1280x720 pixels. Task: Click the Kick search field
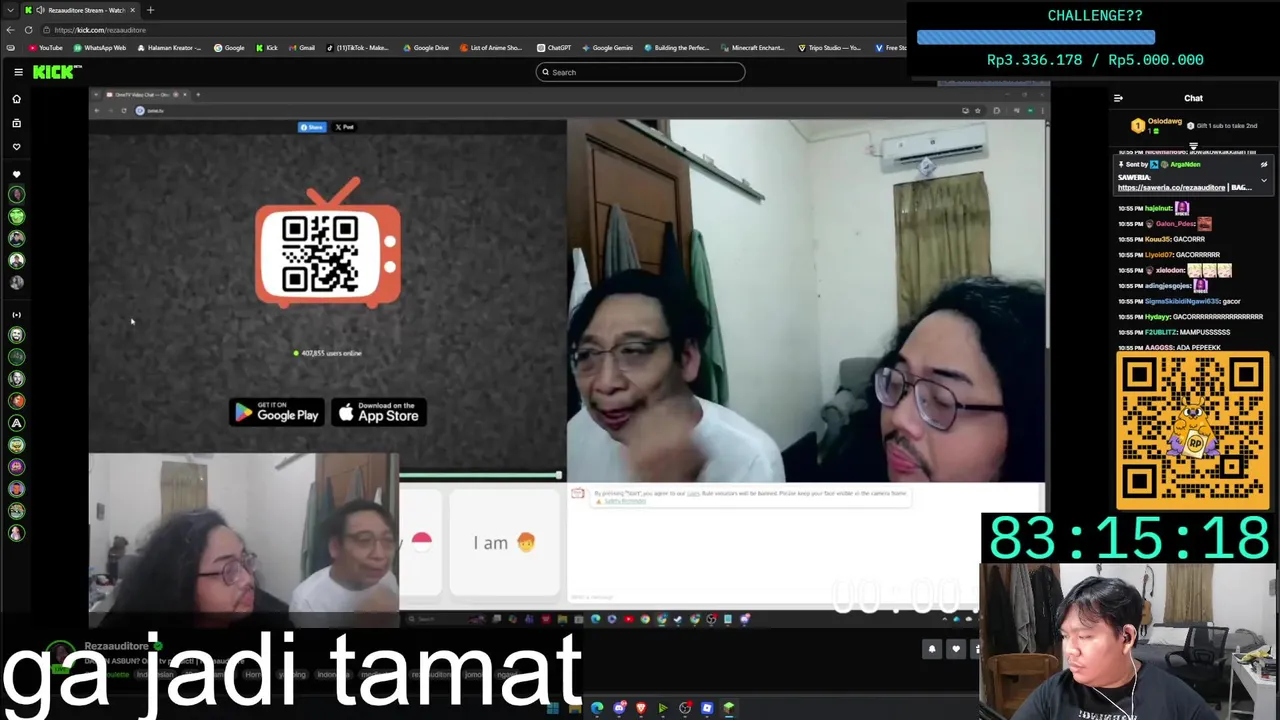(640, 72)
